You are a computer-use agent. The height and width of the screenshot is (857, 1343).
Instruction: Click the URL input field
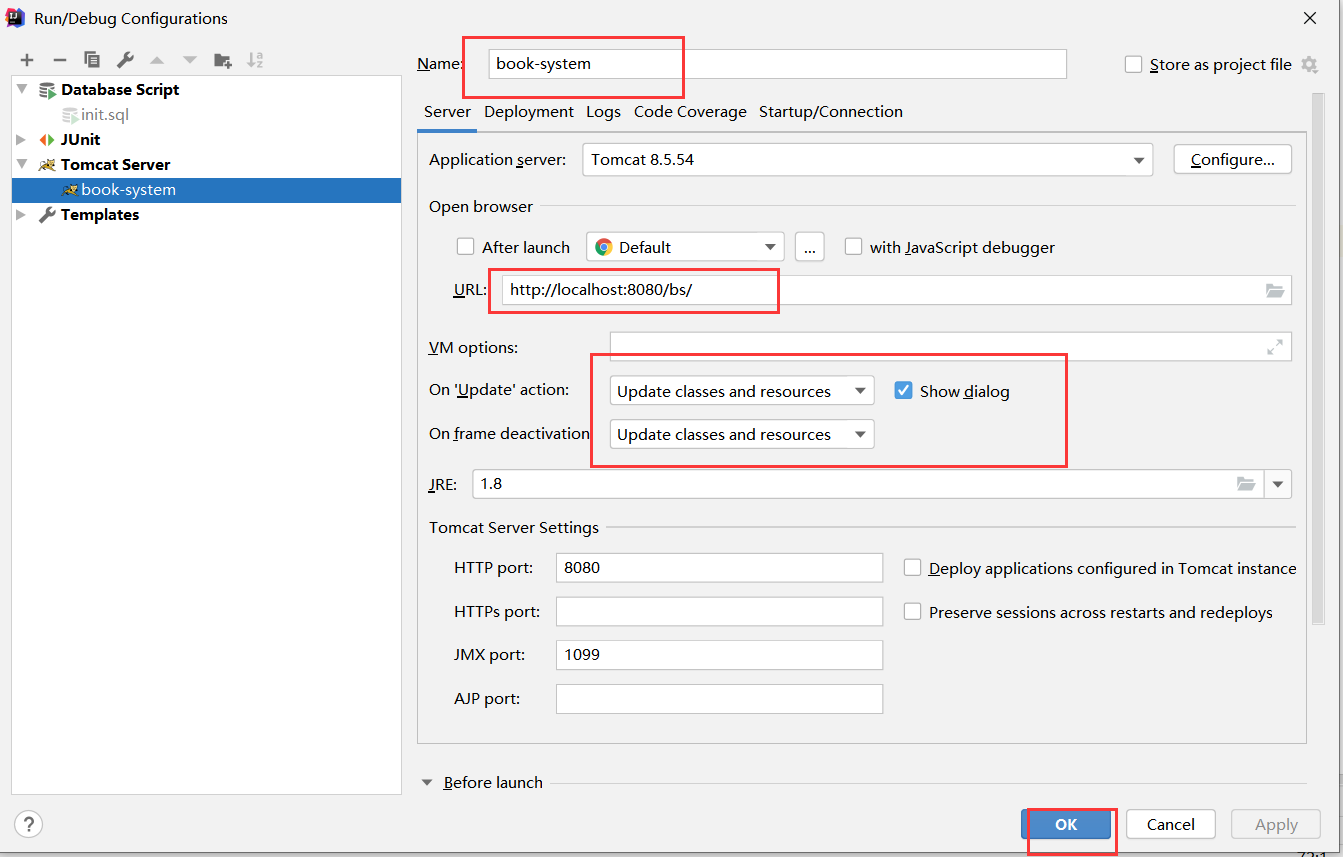point(897,290)
